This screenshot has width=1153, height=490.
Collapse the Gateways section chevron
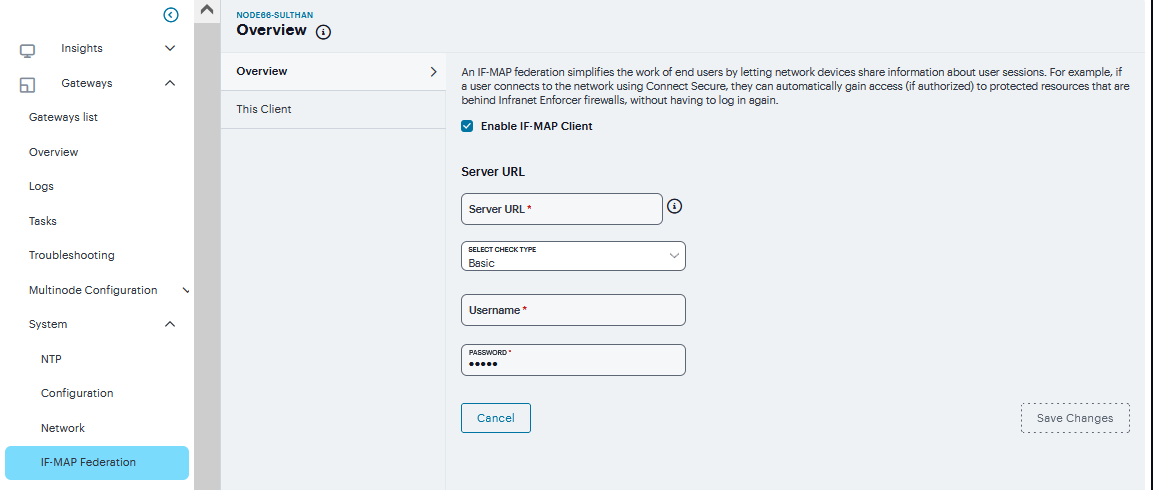click(170, 83)
